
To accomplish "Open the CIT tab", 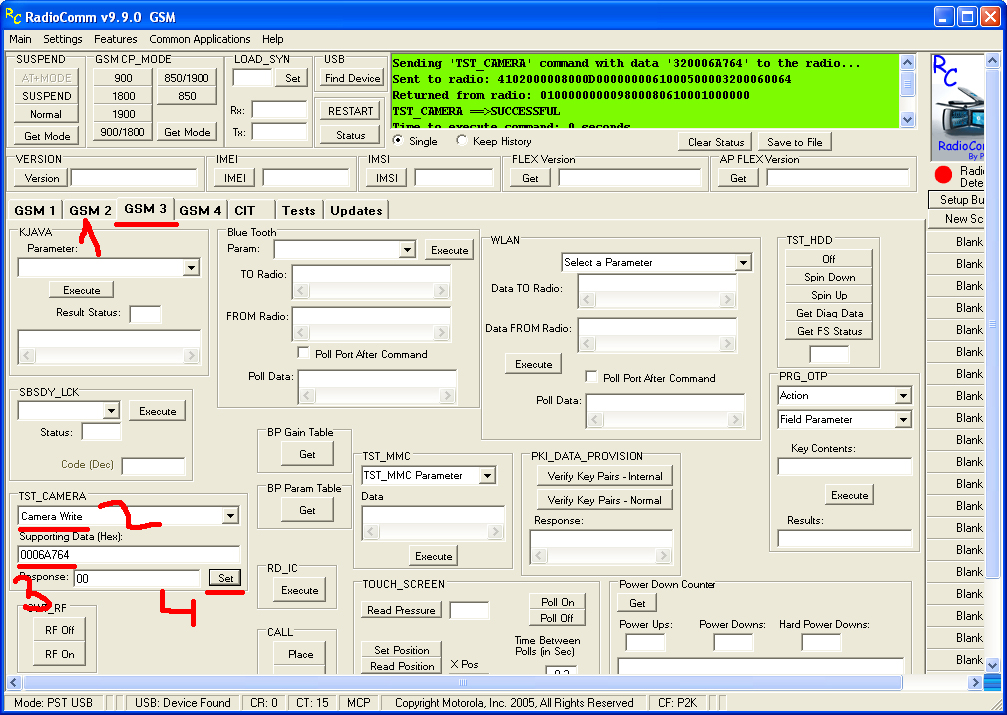I will (245, 211).
